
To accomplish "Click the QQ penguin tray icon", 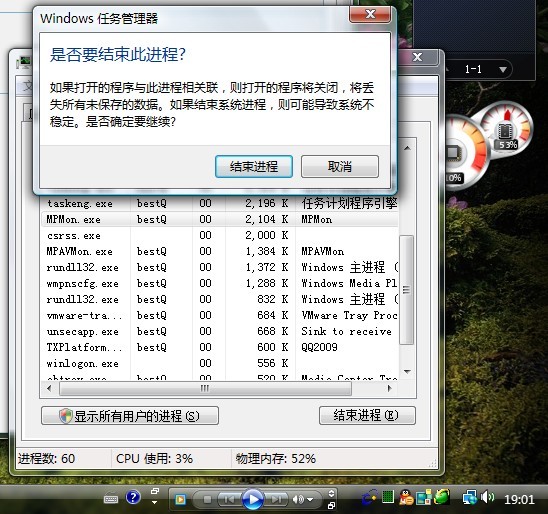I will (x=406, y=498).
